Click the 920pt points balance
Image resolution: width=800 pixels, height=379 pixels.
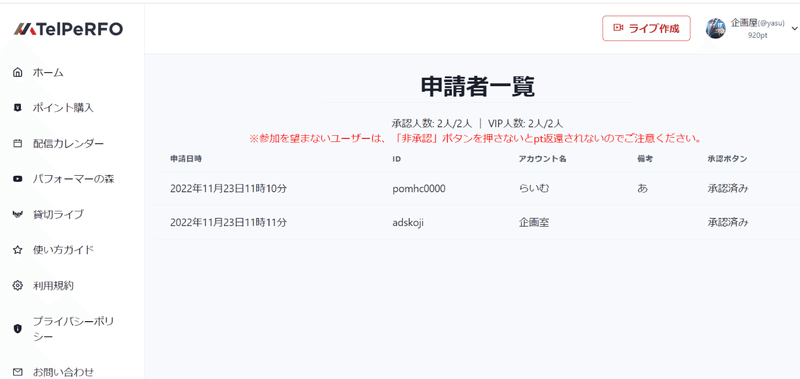[x=758, y=35]
